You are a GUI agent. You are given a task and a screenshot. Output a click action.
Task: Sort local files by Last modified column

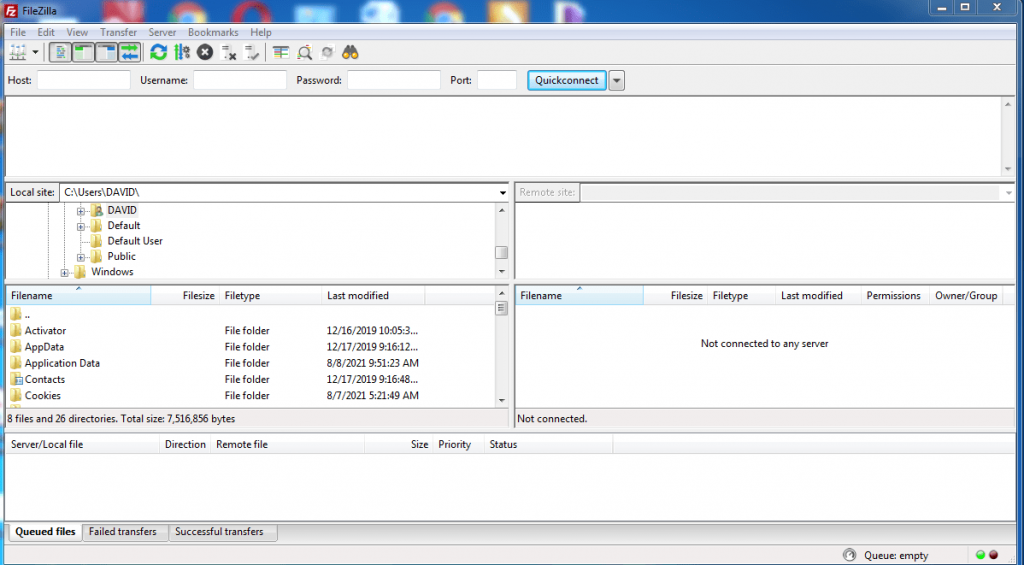coord(358,296)
